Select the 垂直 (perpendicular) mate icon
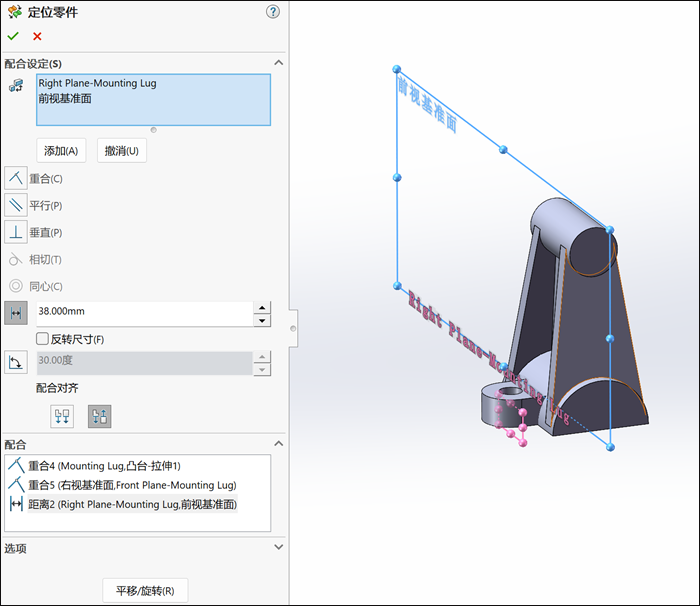Viewport: 700px width, 606px height. 16,233
